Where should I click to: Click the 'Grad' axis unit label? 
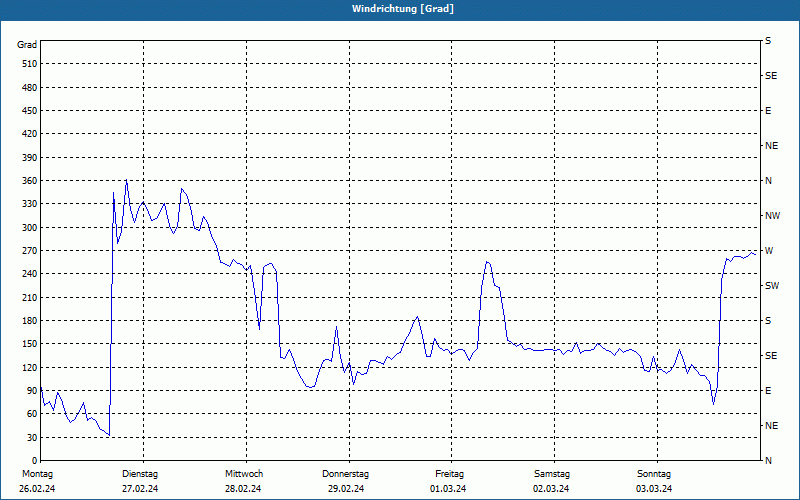coord(27,45)
